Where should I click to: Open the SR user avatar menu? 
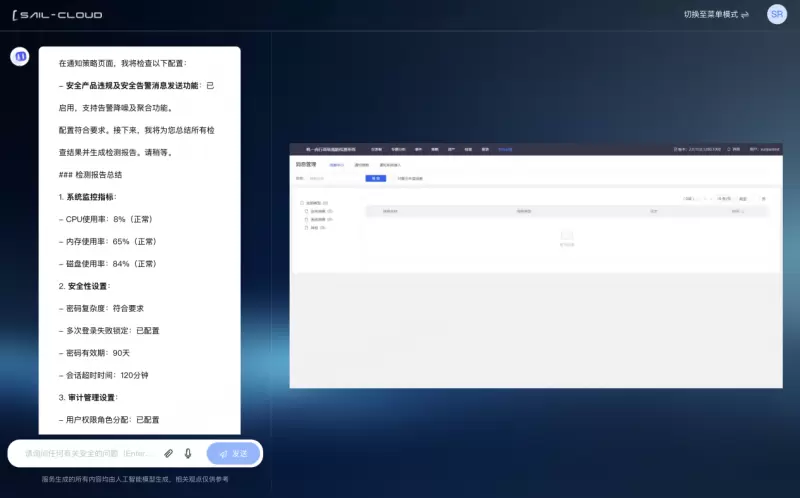click(777, 14)
